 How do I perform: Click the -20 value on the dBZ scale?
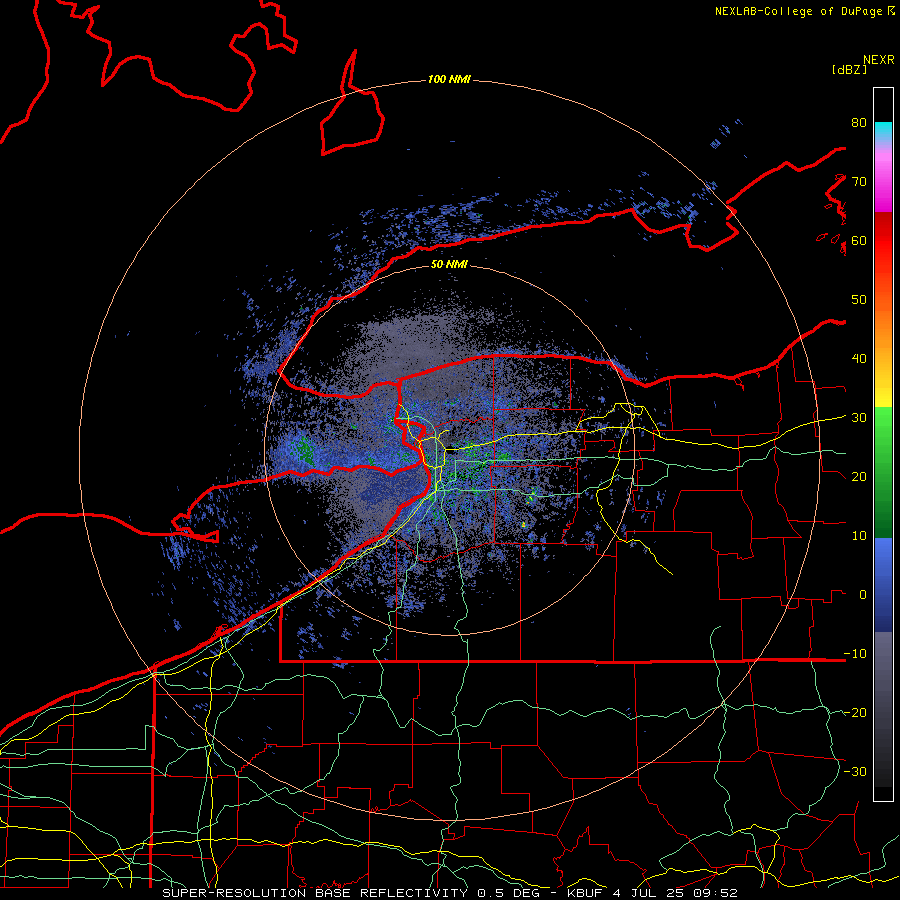(x=855, y=713)
